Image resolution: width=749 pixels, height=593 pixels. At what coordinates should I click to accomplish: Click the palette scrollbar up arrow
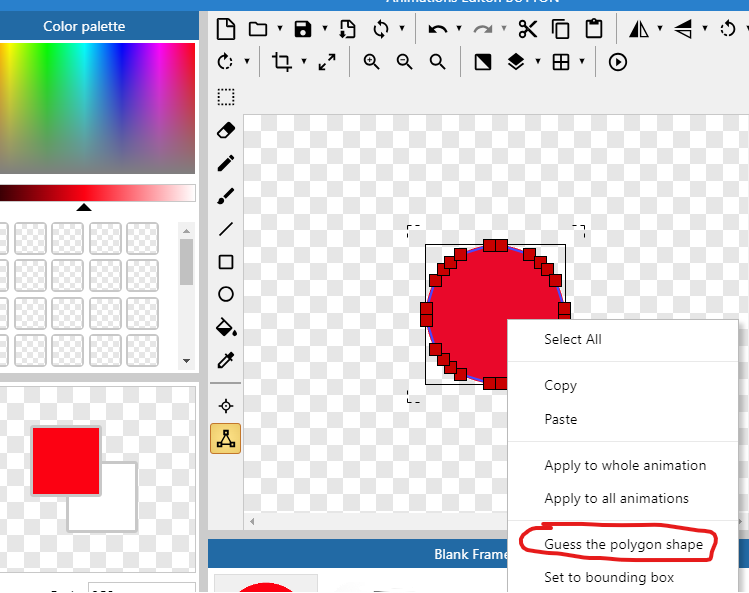[x=187, y=231]
